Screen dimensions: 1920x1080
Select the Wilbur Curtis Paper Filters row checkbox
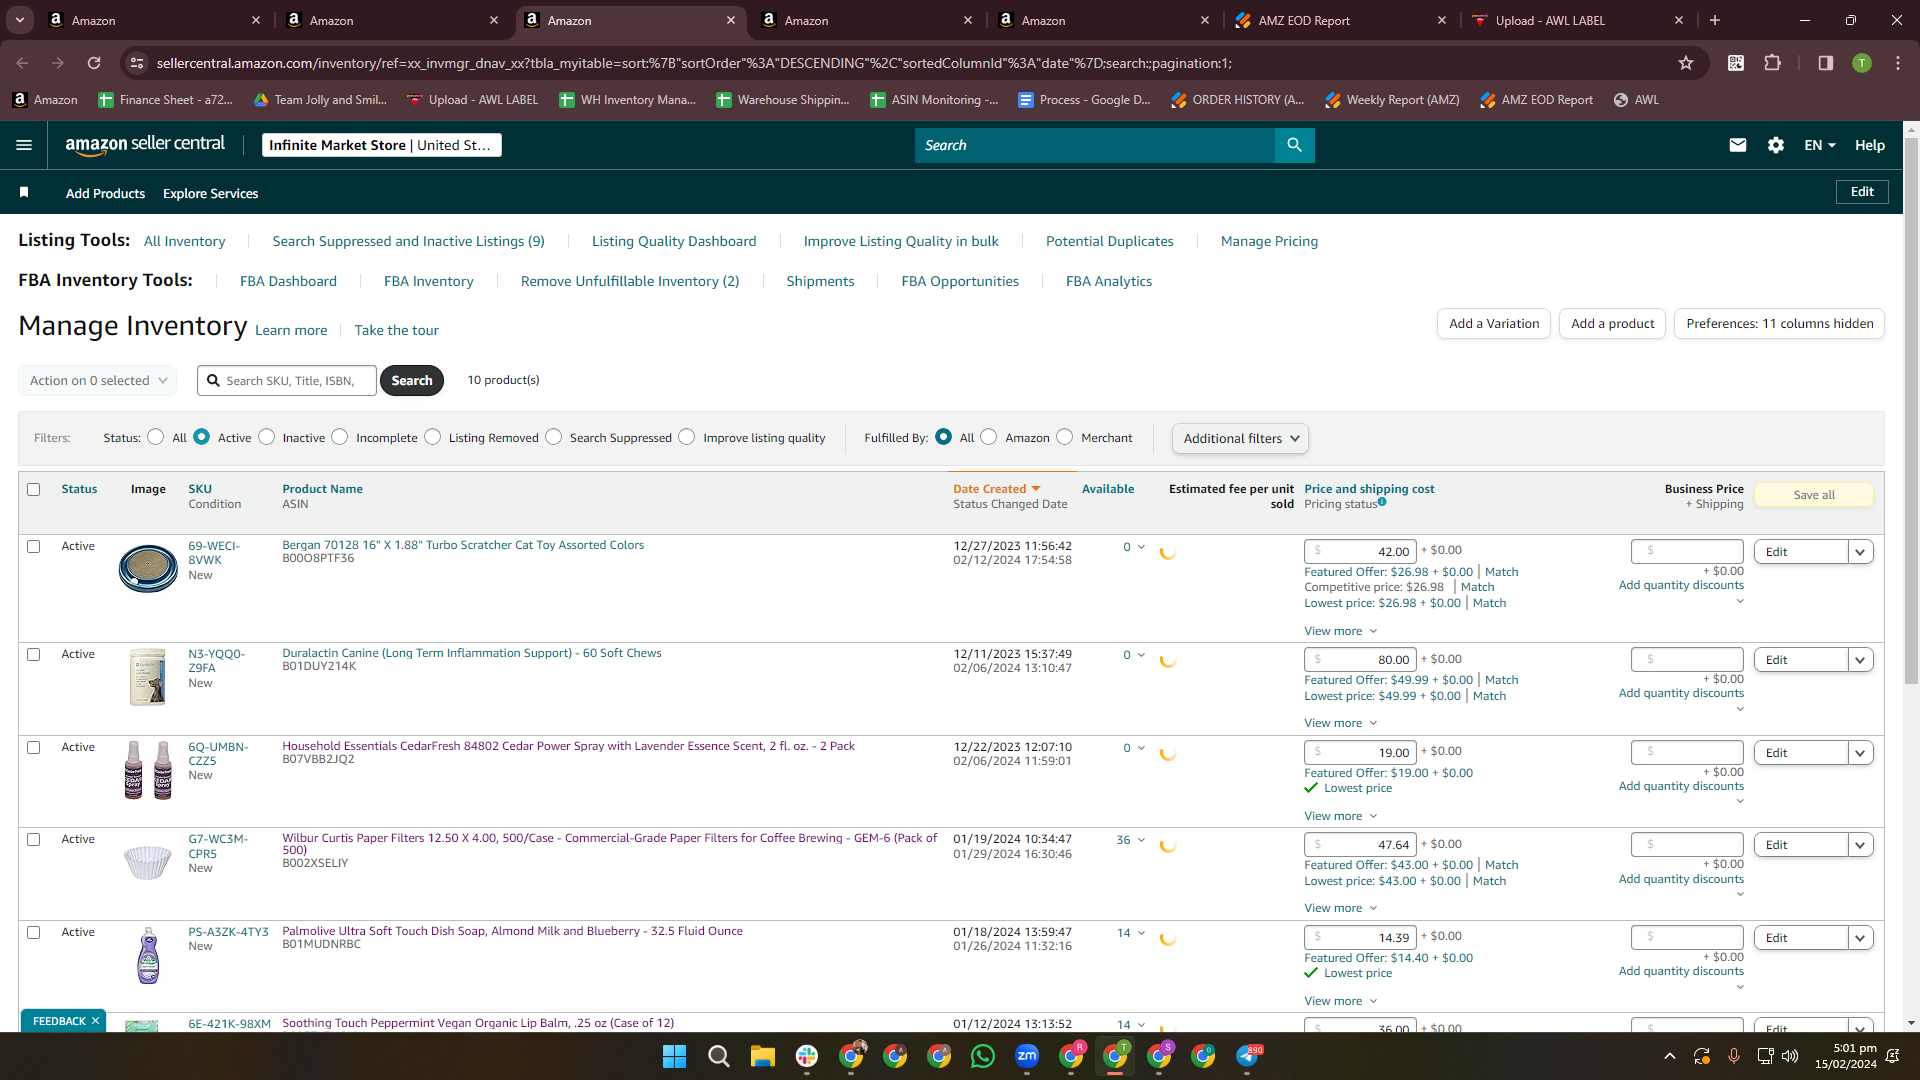(x=34, y=840)
